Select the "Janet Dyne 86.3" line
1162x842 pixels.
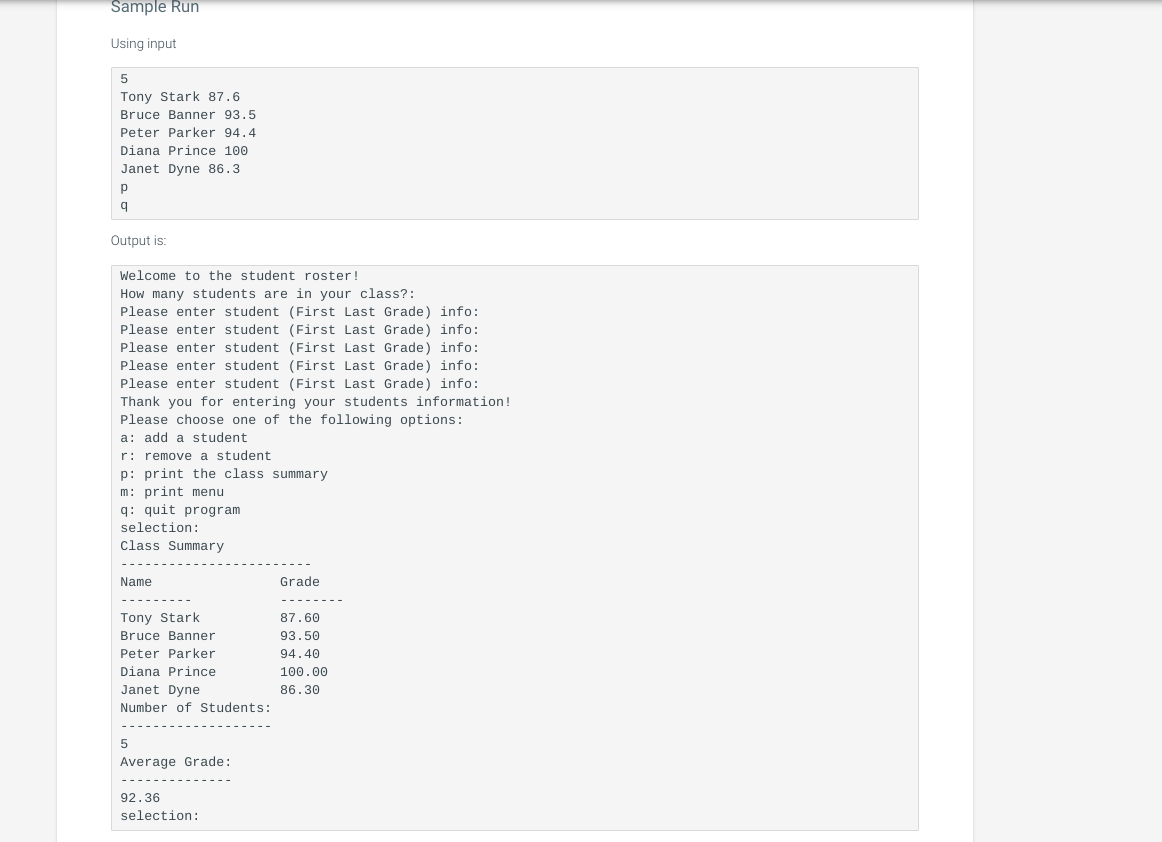pyautogui.click(x=180, y=169)
